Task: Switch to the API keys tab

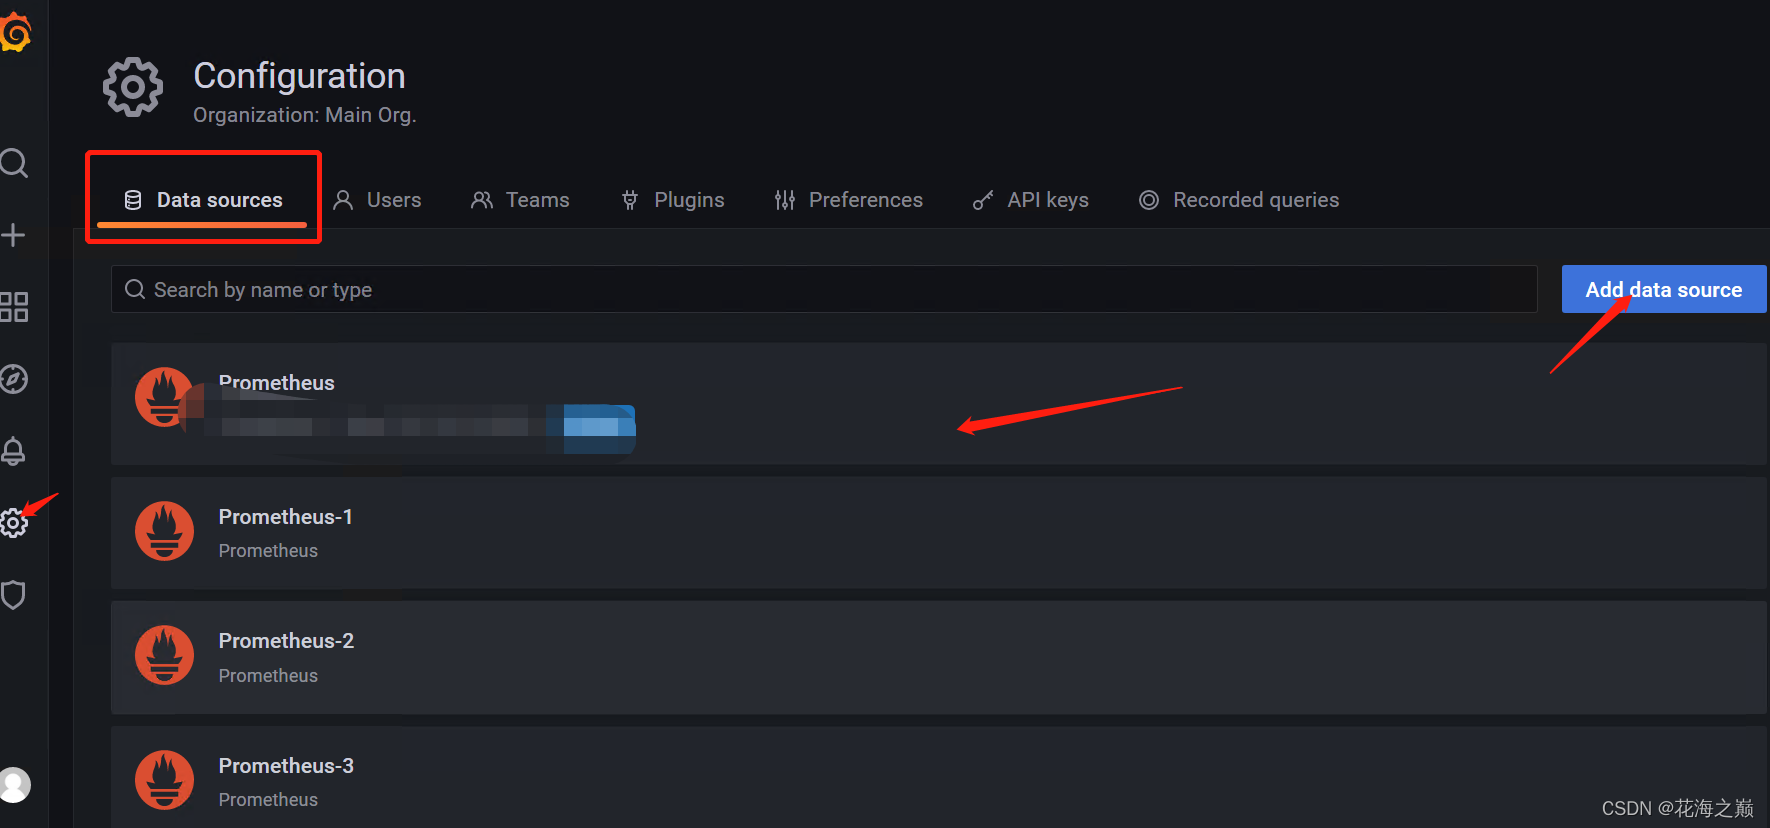Action: (1031, 200)
